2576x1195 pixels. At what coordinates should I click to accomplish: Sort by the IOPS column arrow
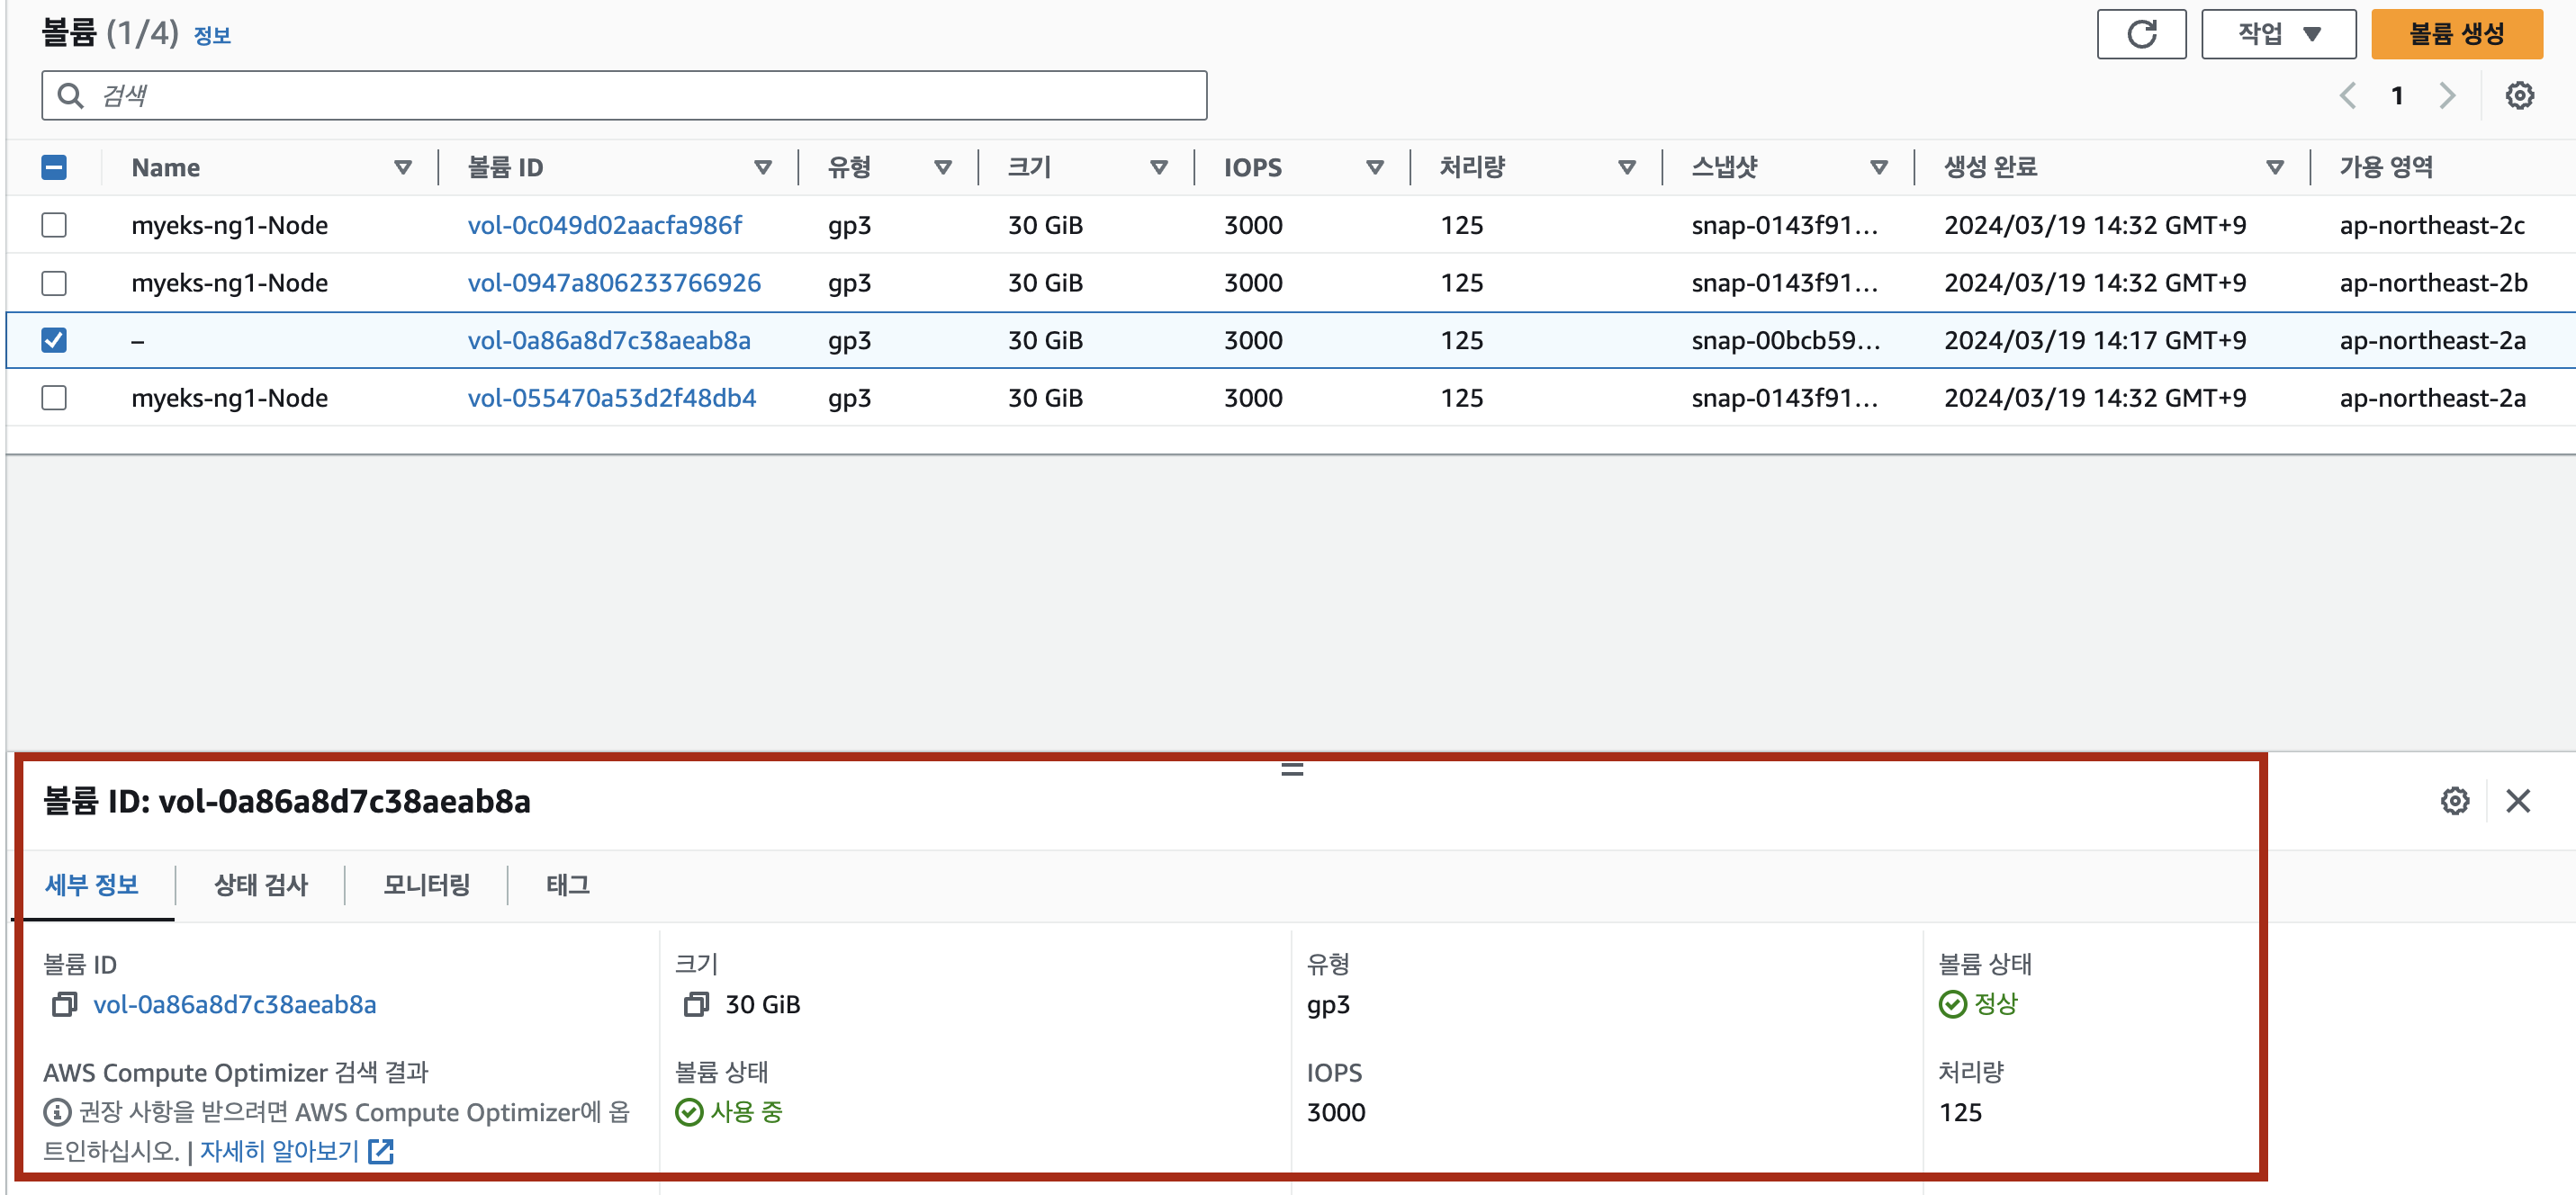tap(1374, 168)
